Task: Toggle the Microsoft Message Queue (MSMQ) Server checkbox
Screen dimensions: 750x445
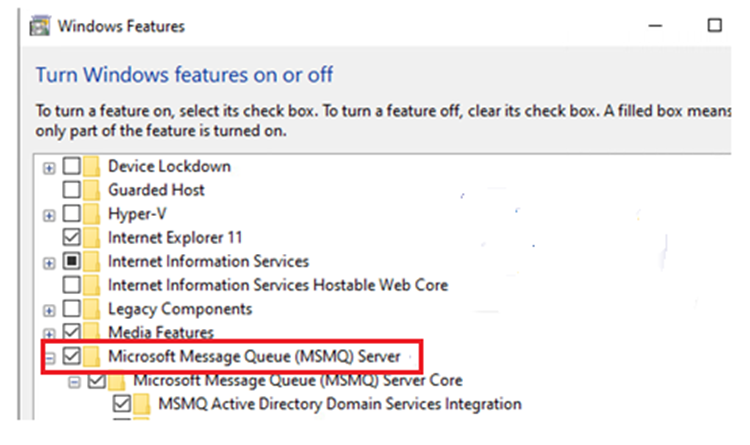Action: click(72, 356)
